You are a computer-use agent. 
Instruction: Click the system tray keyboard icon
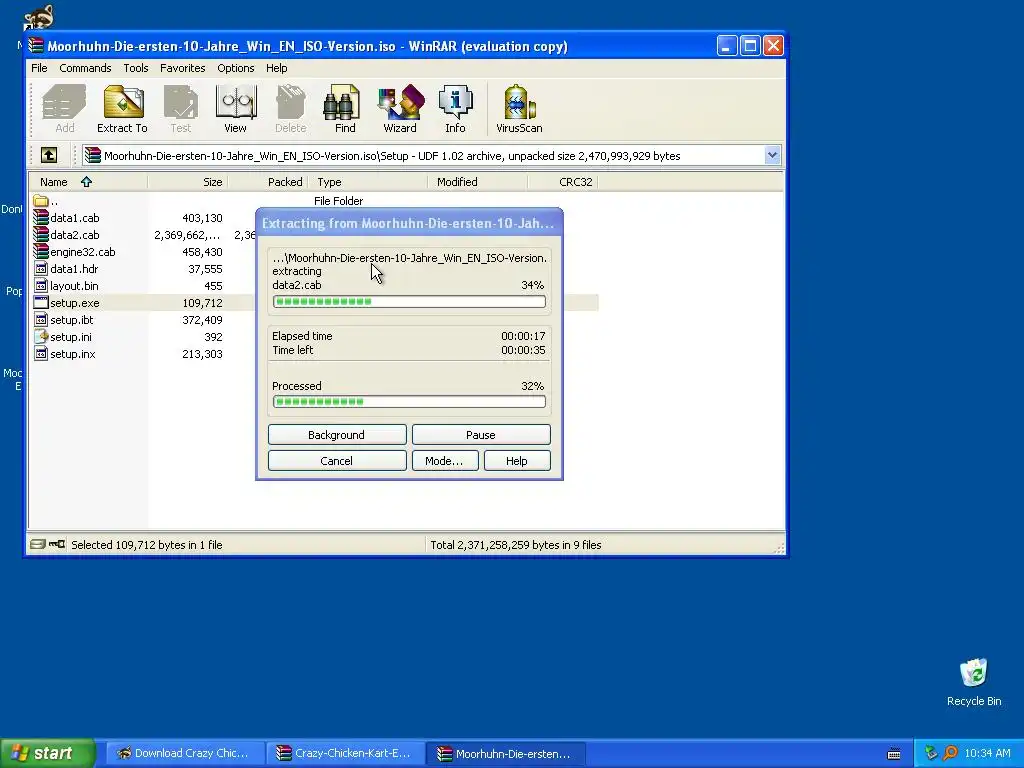tap(895, 754)
